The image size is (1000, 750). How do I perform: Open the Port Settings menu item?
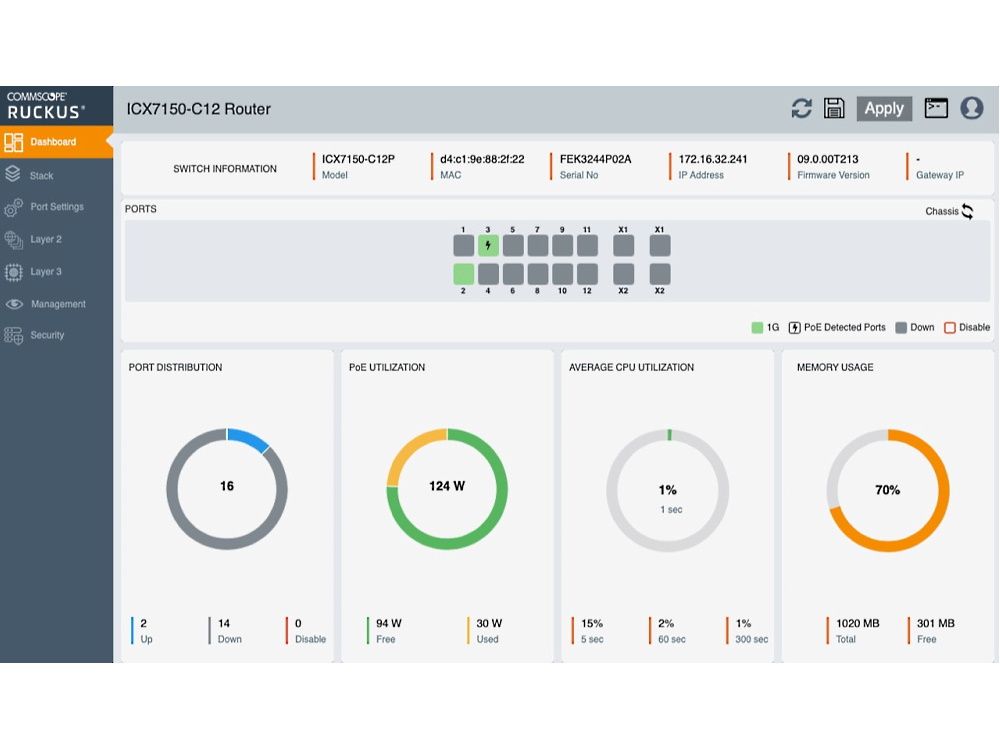click(56, 207)
